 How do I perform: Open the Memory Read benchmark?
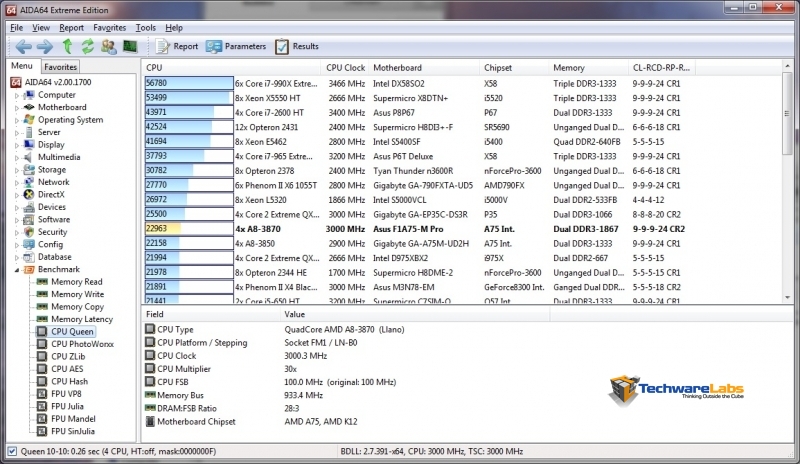click(77, 282)
